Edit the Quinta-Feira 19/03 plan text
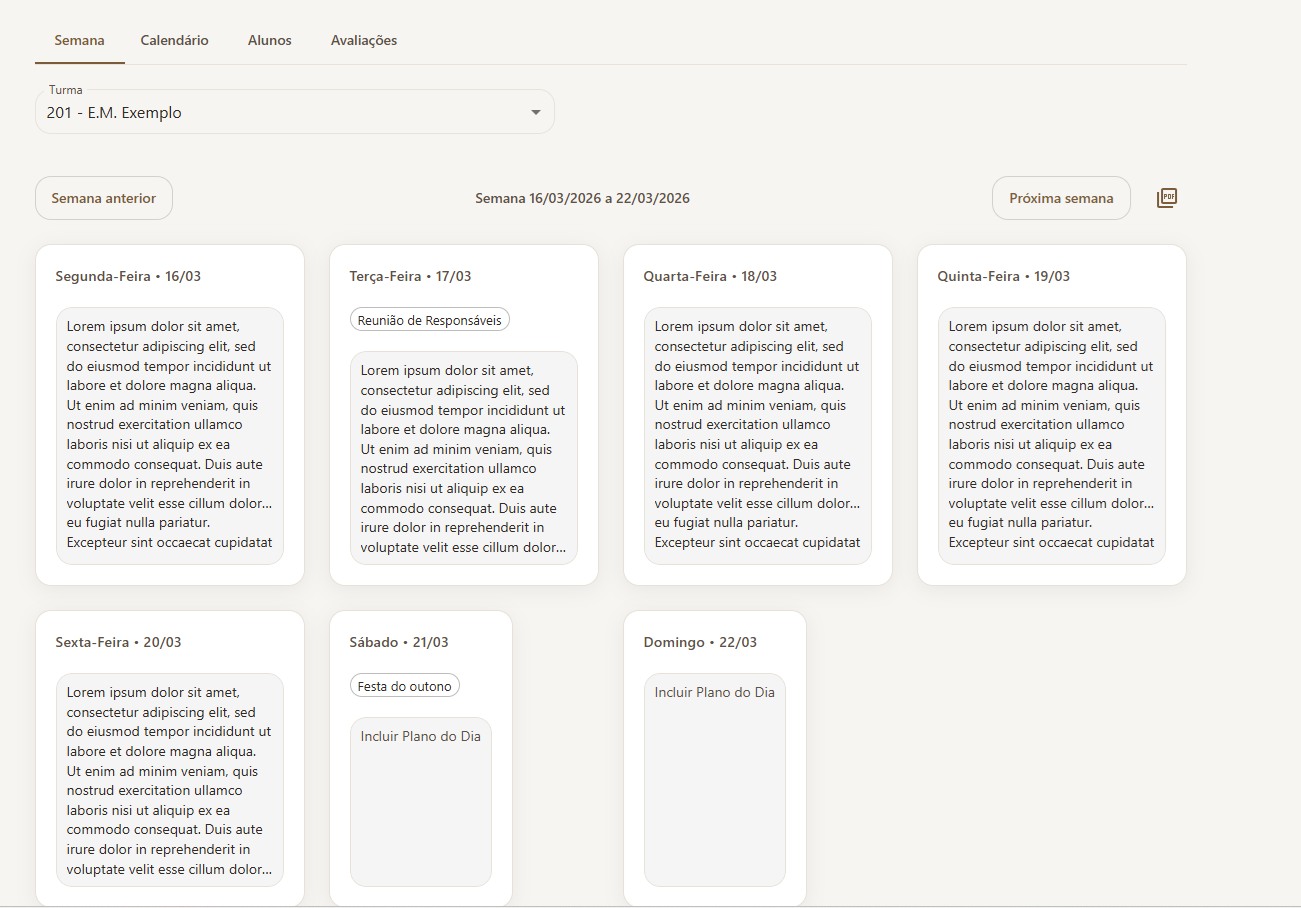 point(1051,435)
